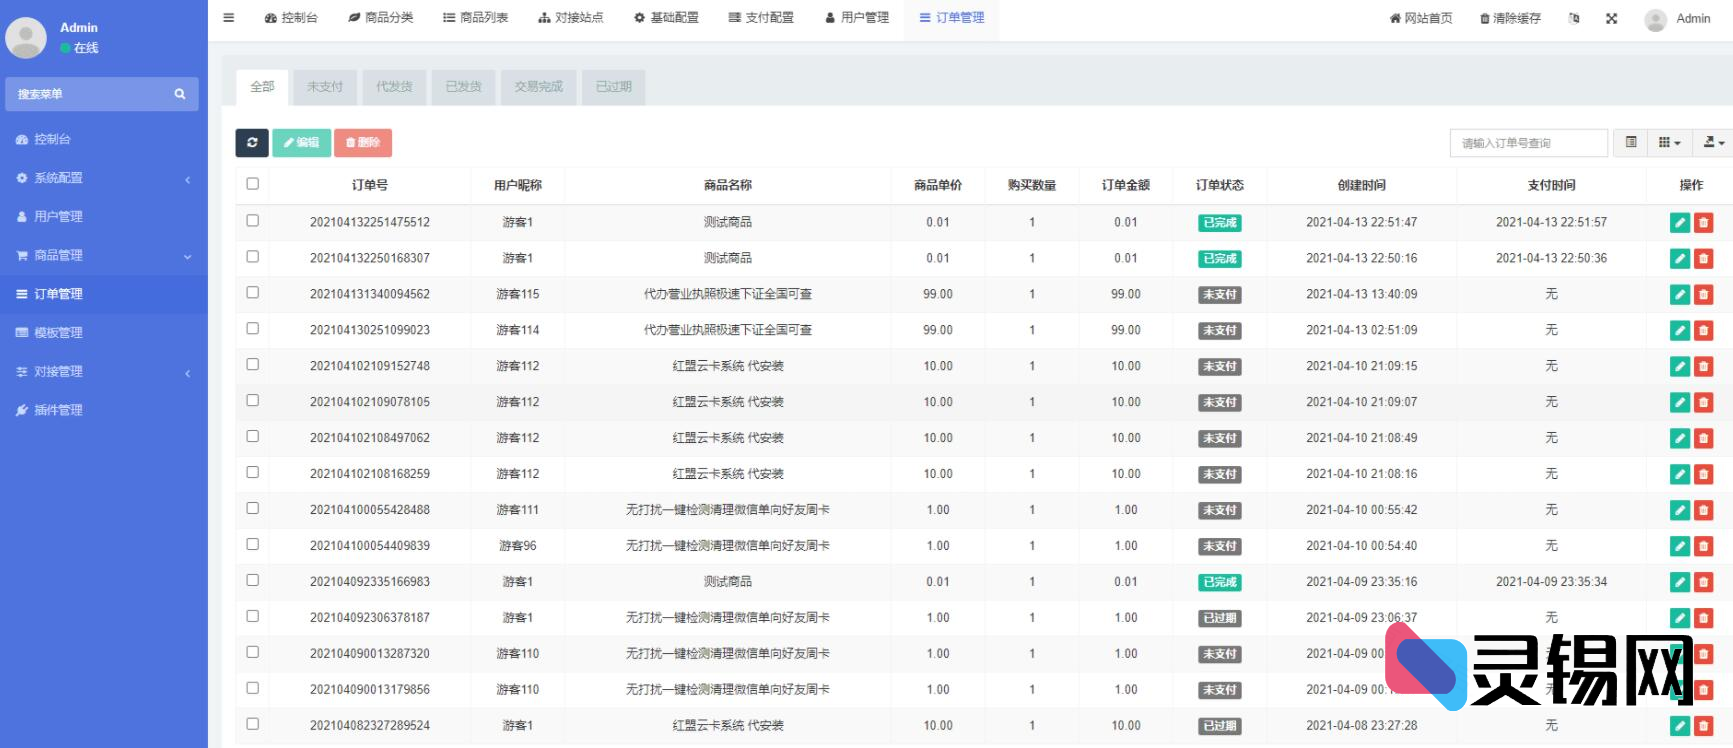Click the refresh table icon button
The image size is (1733, 748).
pyautogui.click(x=252, y=143)
